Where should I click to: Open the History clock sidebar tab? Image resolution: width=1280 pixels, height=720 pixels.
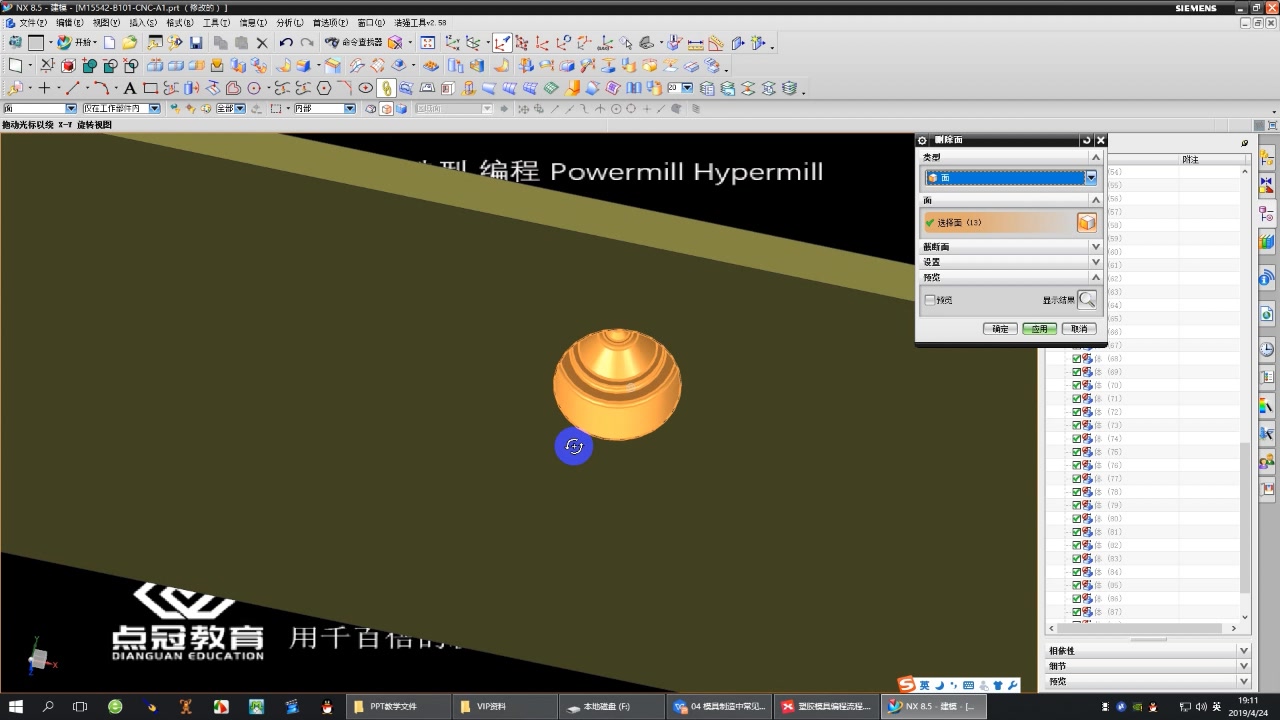(x=1267, y=349)
